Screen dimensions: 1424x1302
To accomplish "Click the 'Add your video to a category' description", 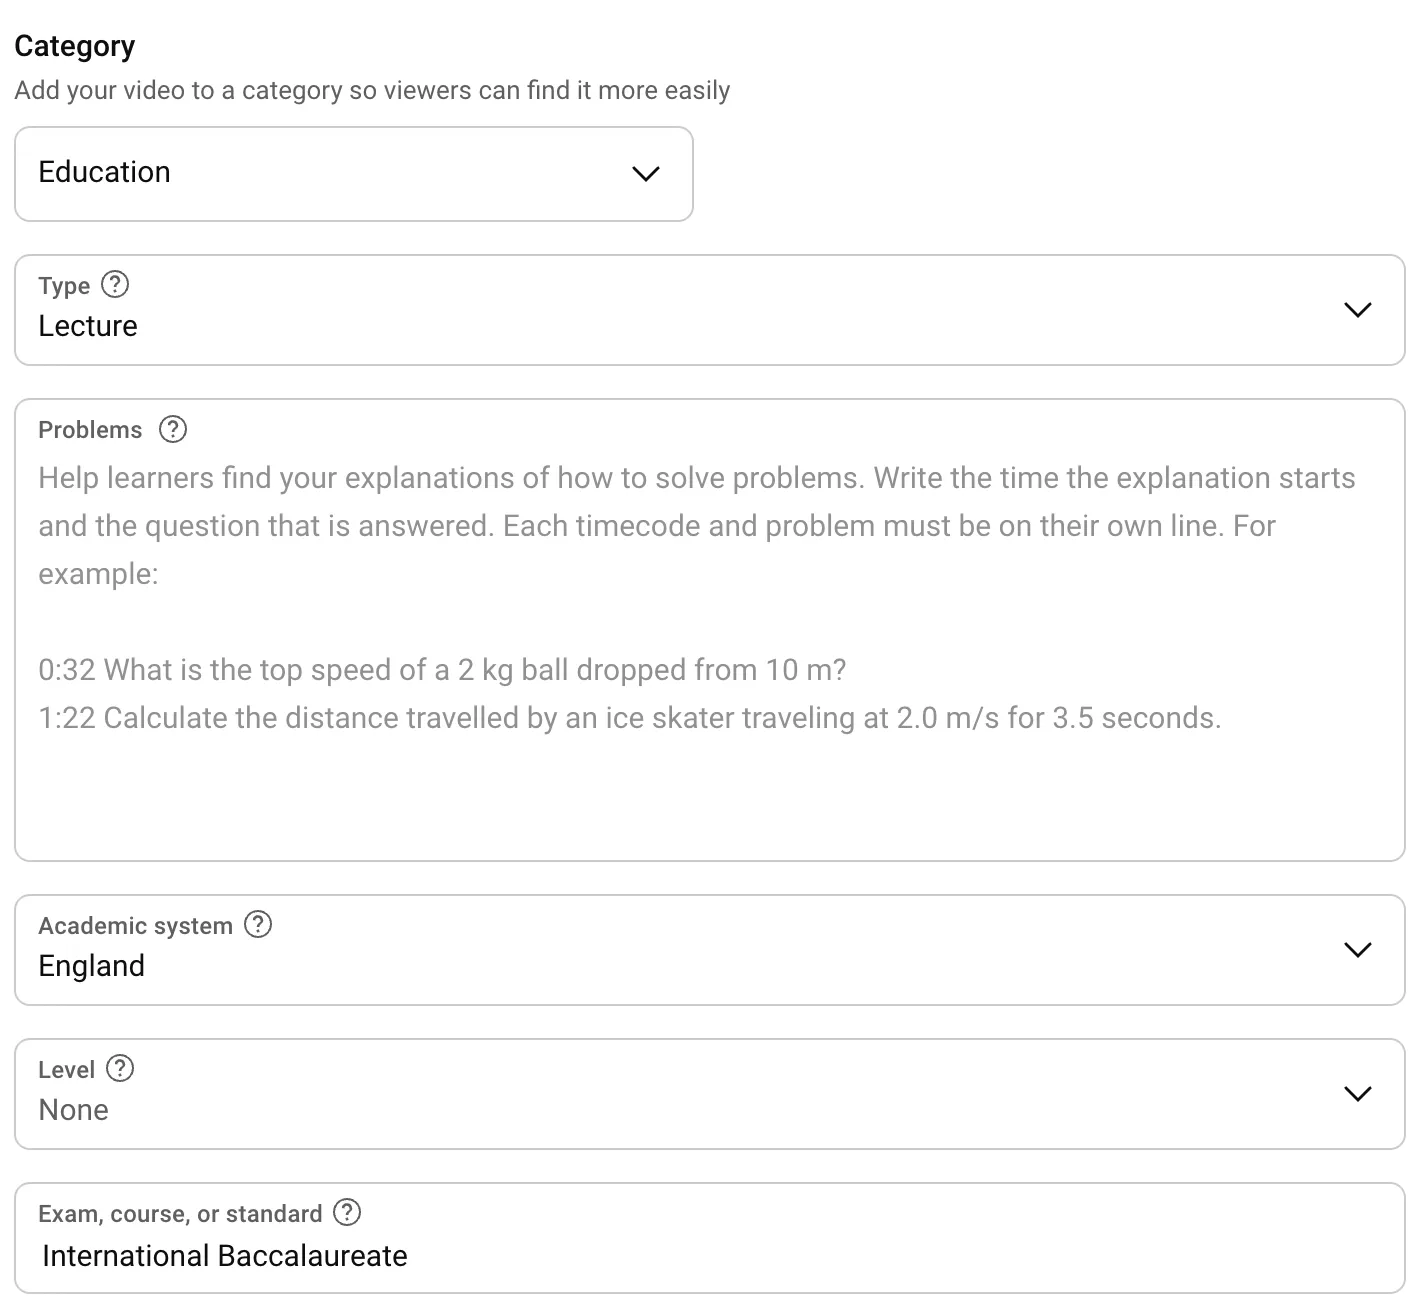I will pyautogui.click(x=372, y=90).
